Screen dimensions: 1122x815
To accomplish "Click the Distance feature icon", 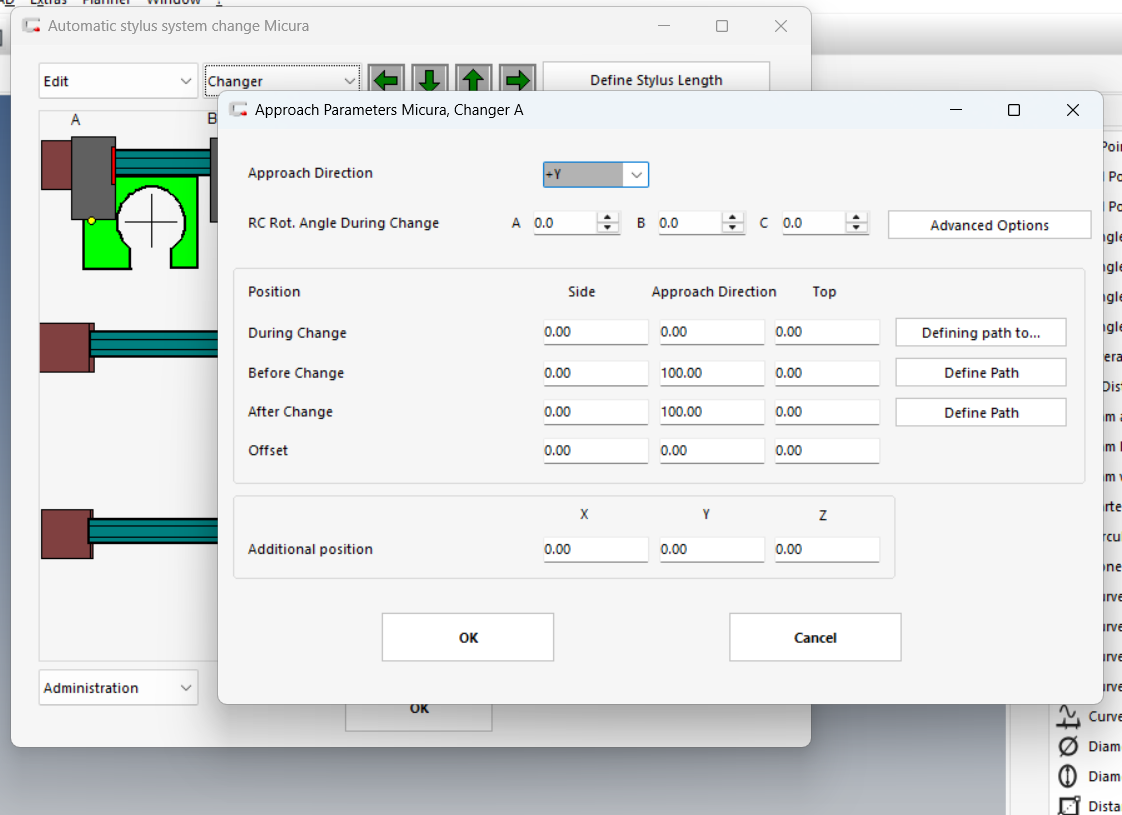I will pos(1069,805).
